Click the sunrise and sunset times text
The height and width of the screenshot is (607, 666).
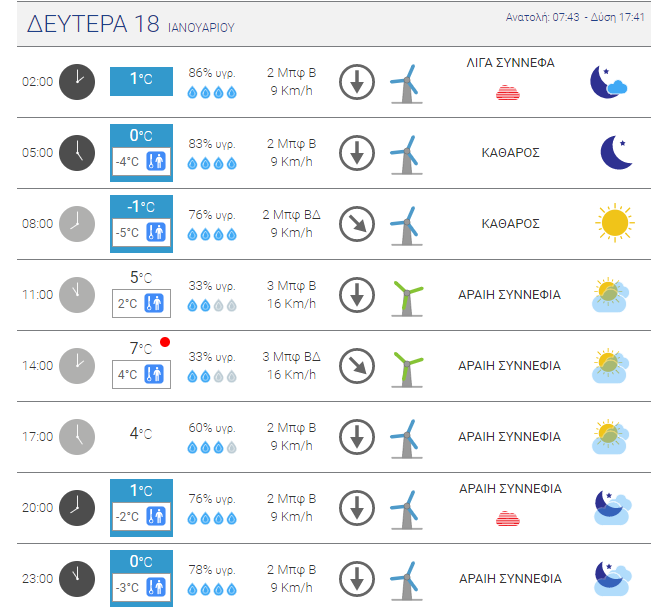(575, 17)
